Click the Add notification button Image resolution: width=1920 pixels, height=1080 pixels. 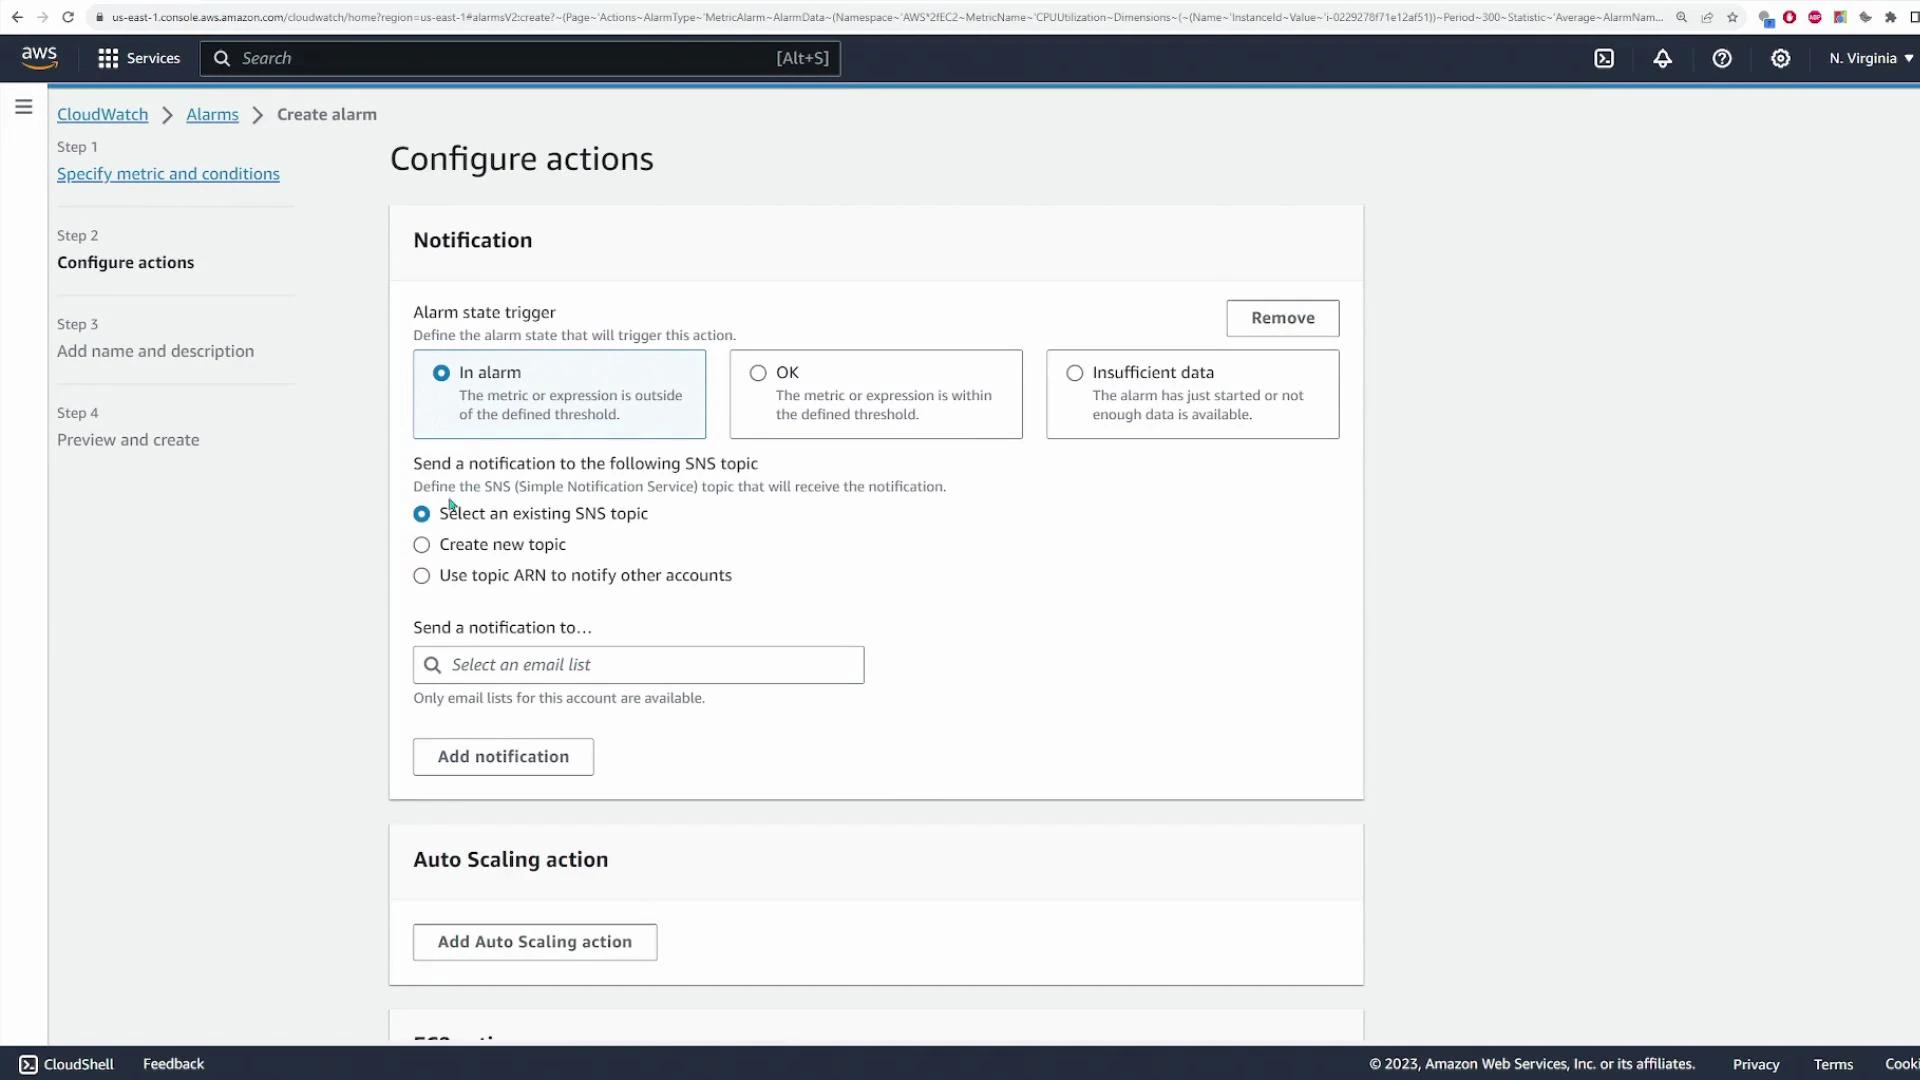point(503,757)
